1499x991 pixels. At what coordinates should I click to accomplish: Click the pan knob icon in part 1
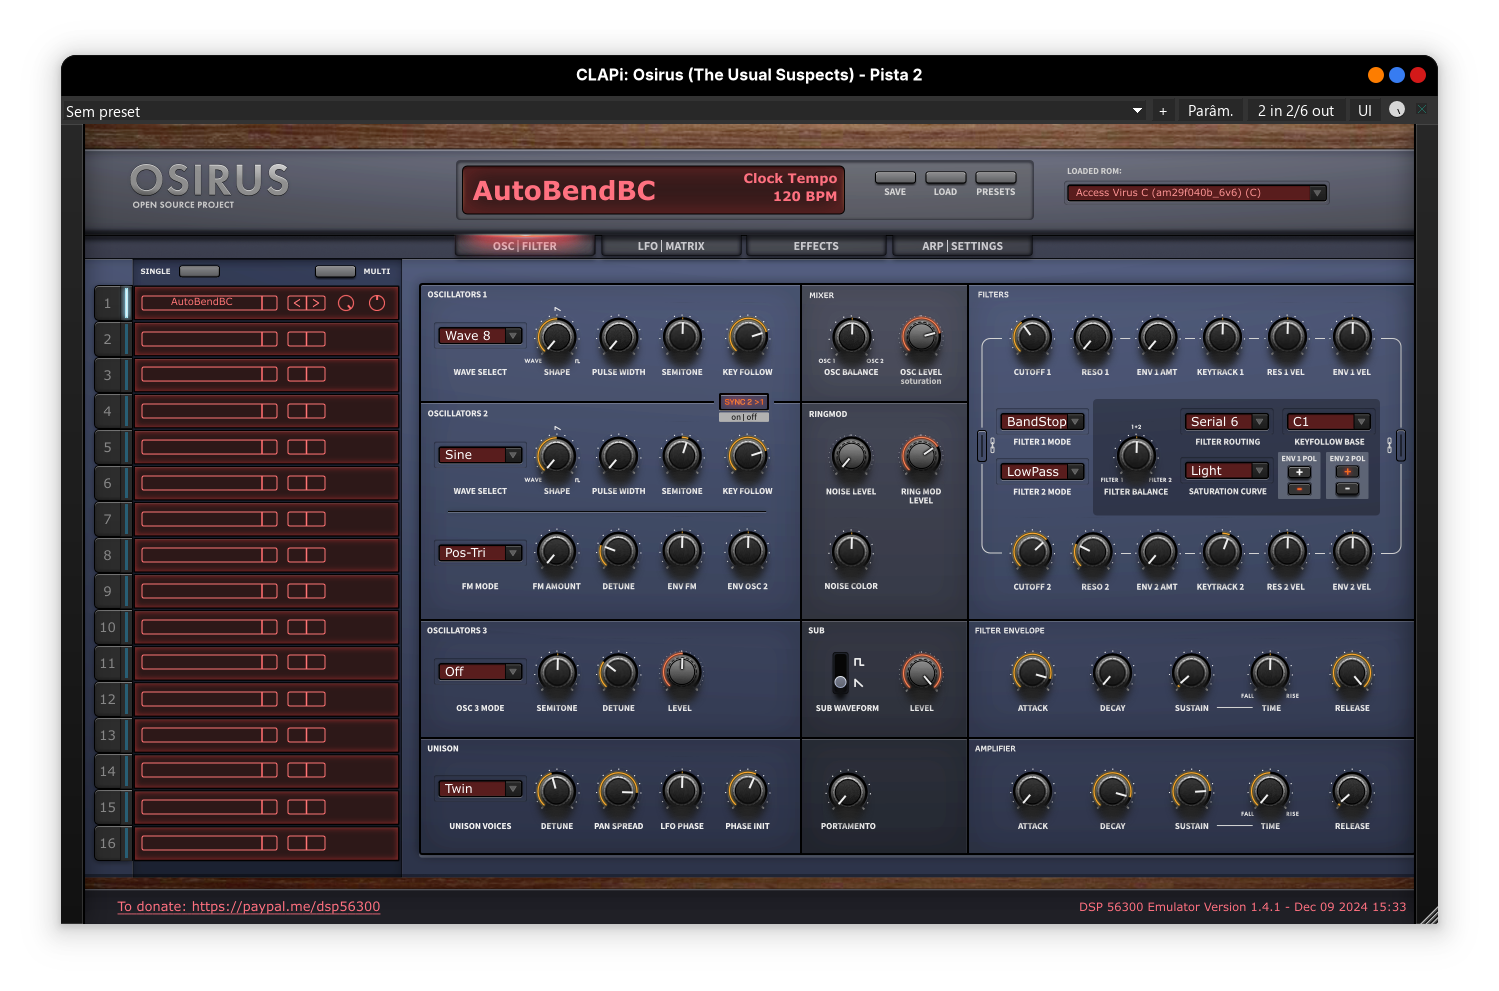coord(377,303)
